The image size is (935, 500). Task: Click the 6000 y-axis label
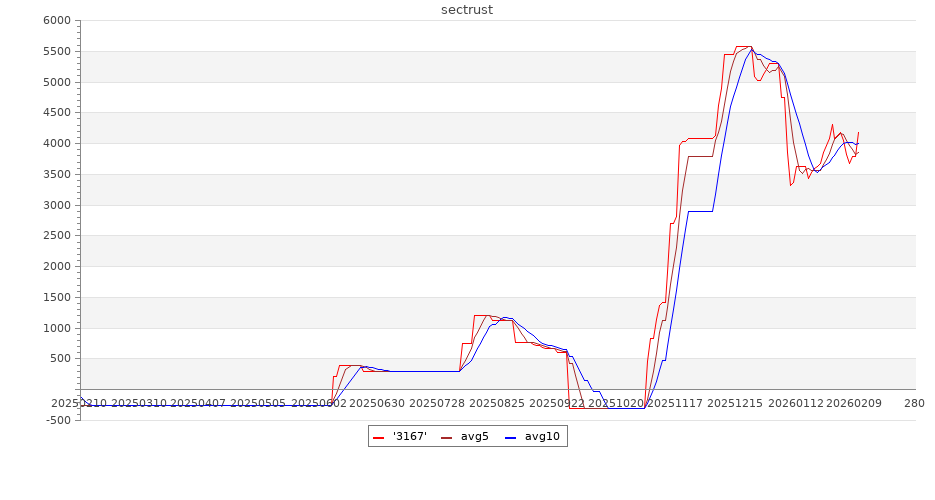(56, 21)
